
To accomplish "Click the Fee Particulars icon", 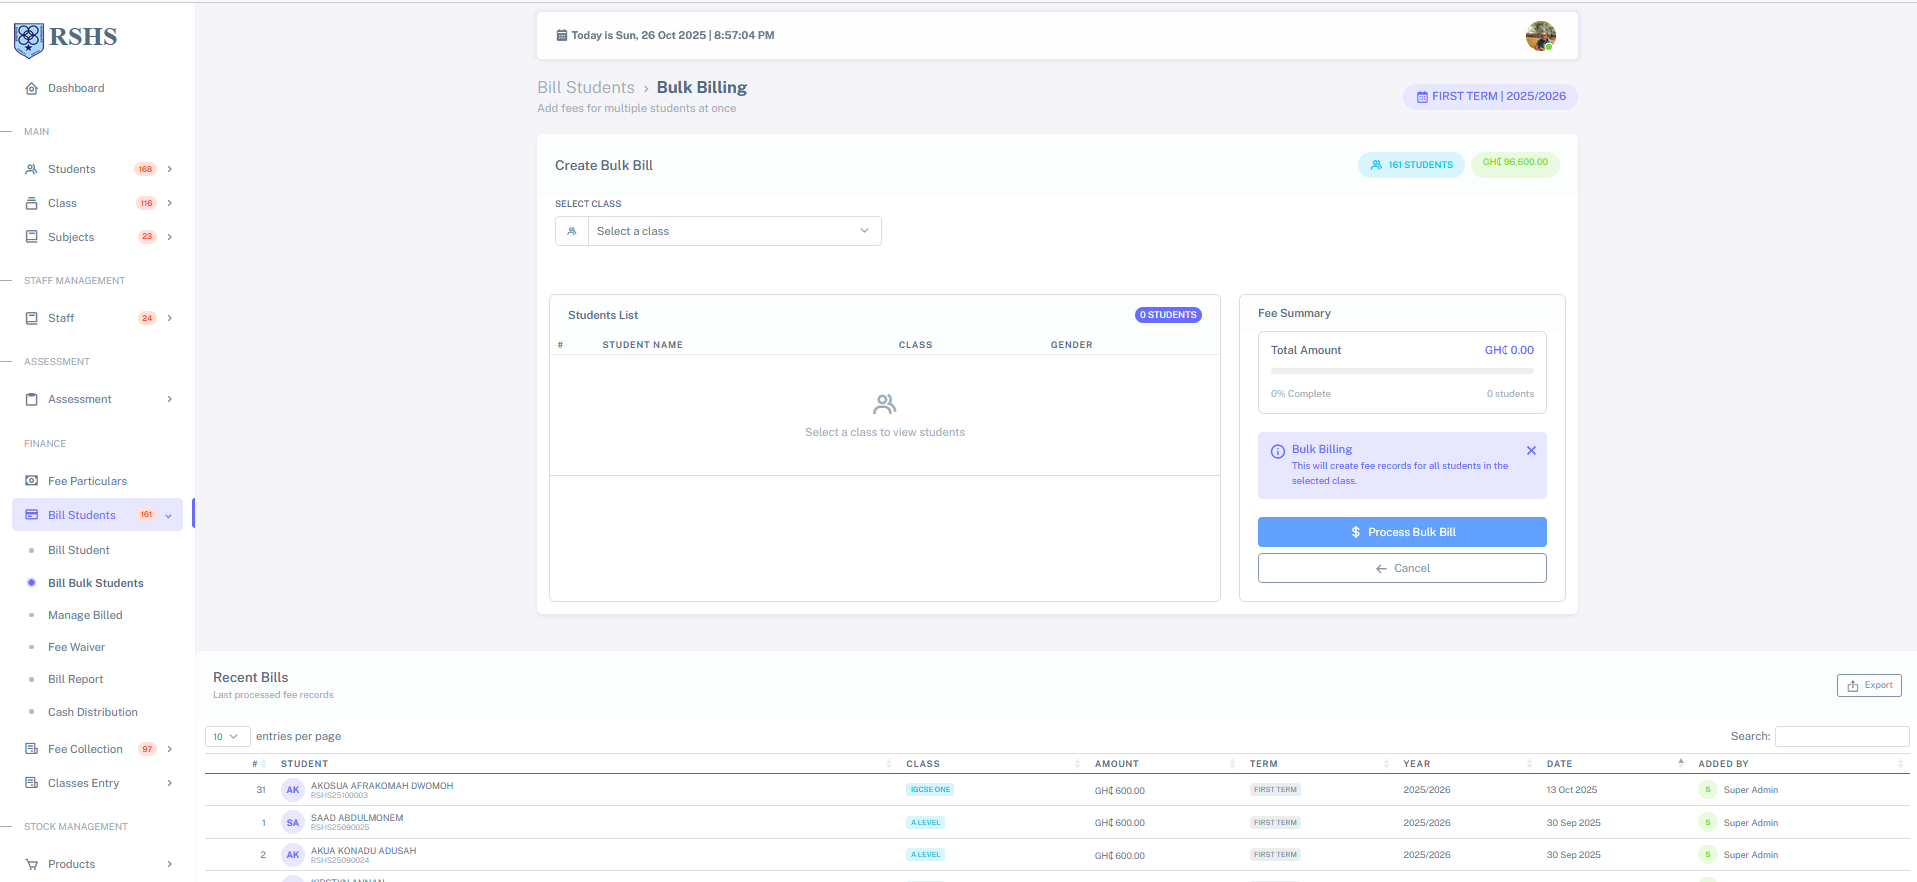I will tap(31, 481).
